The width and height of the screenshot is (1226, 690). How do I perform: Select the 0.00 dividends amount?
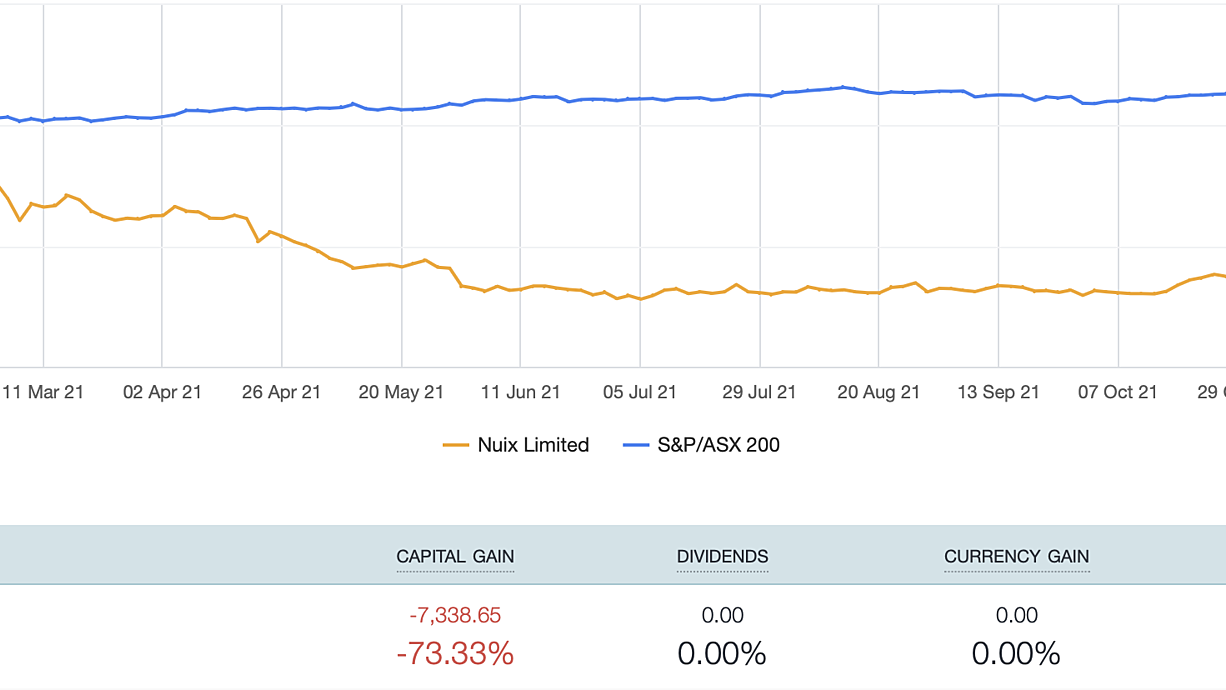723,615
